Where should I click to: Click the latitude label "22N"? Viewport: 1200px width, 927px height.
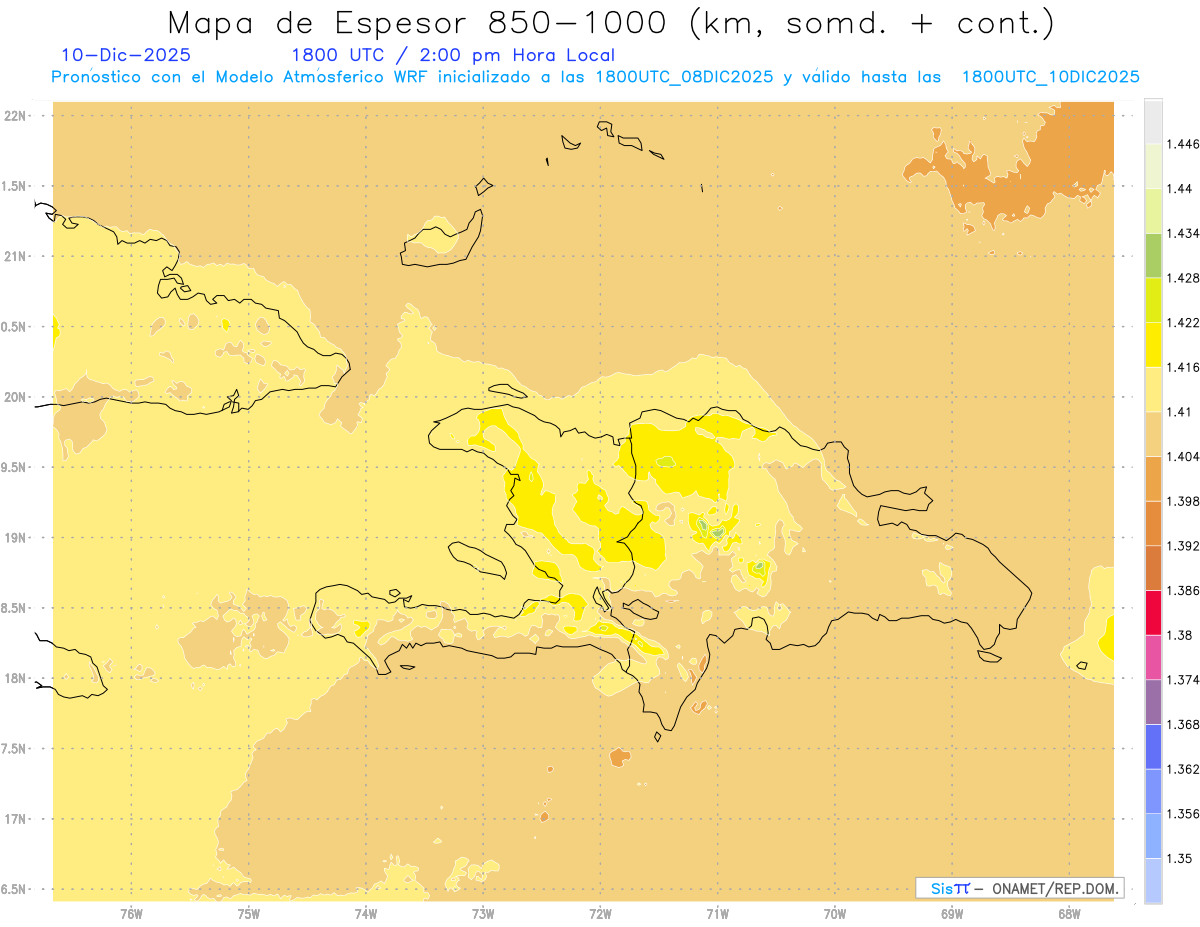click(17, 116)
